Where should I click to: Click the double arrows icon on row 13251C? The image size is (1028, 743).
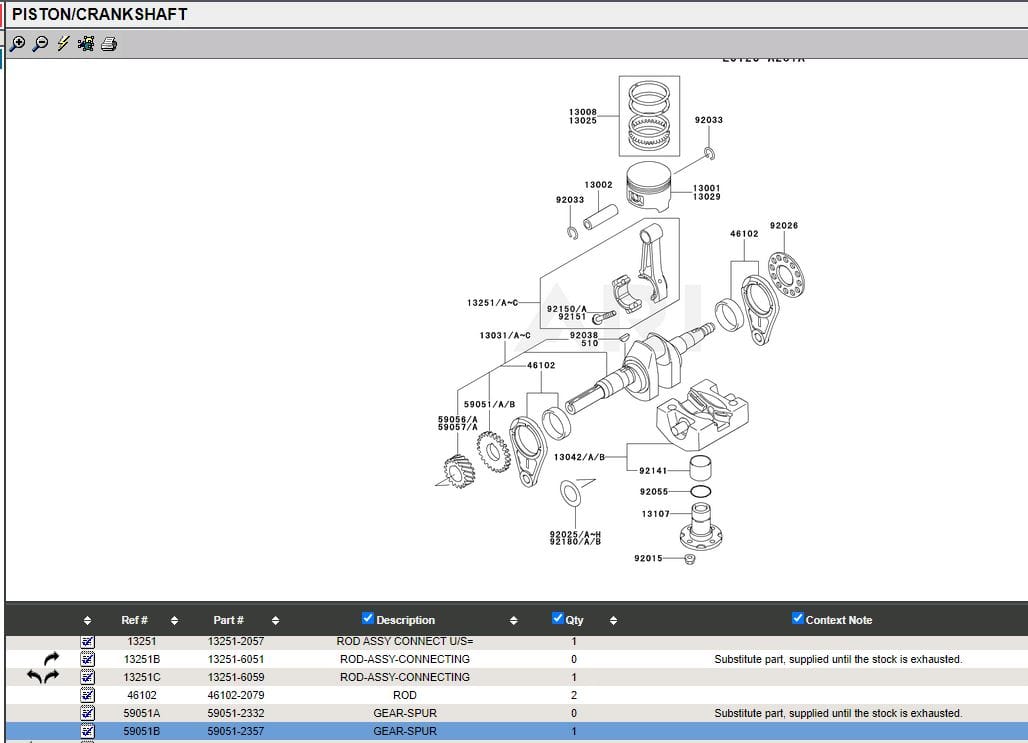43,677
